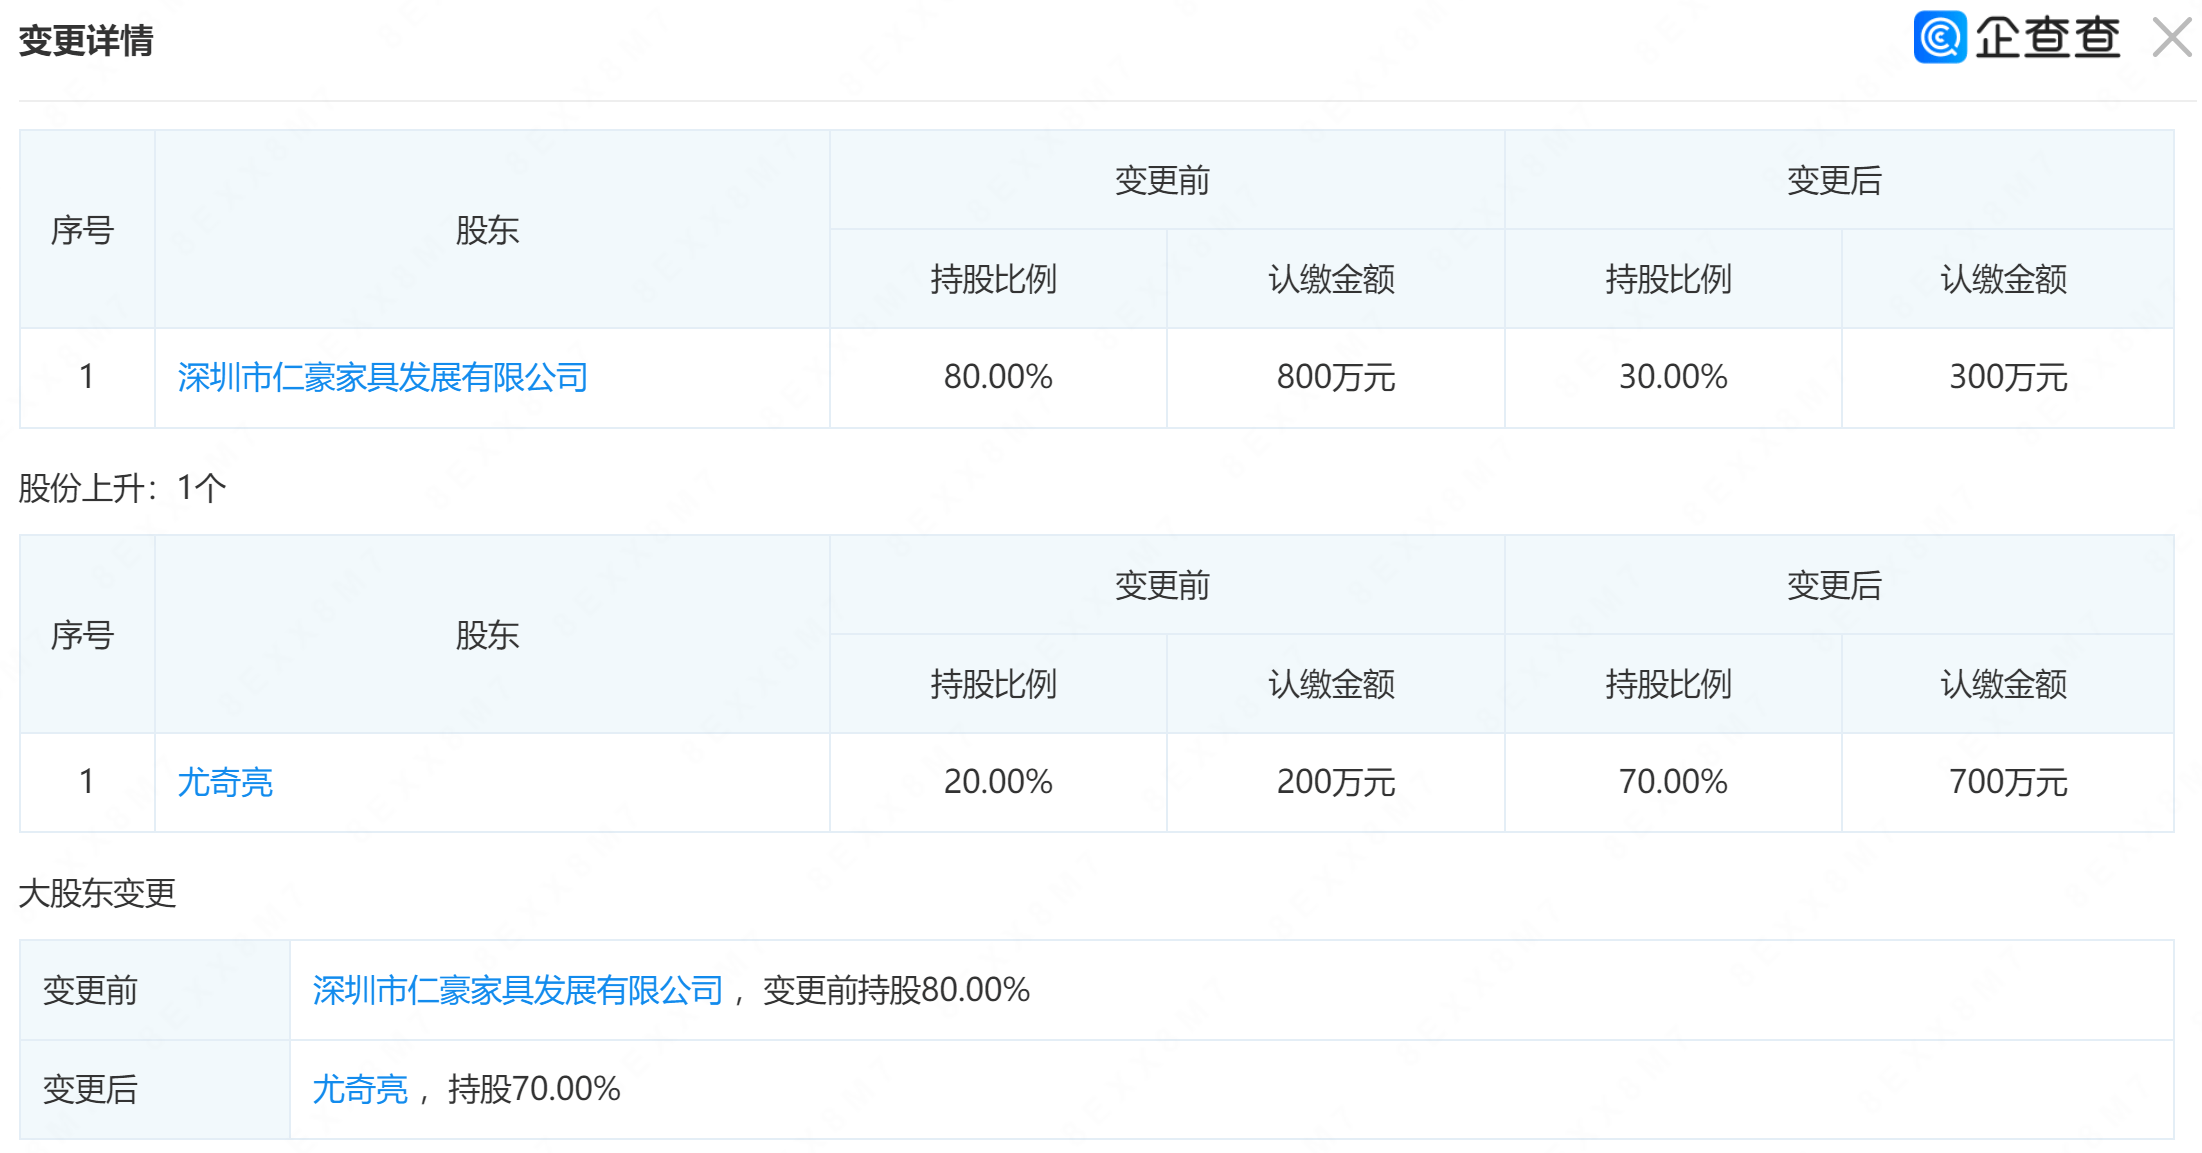Select the 20.00% shareholding cell
Viewport: 2202px width, 1153px height.
[998, 782]
